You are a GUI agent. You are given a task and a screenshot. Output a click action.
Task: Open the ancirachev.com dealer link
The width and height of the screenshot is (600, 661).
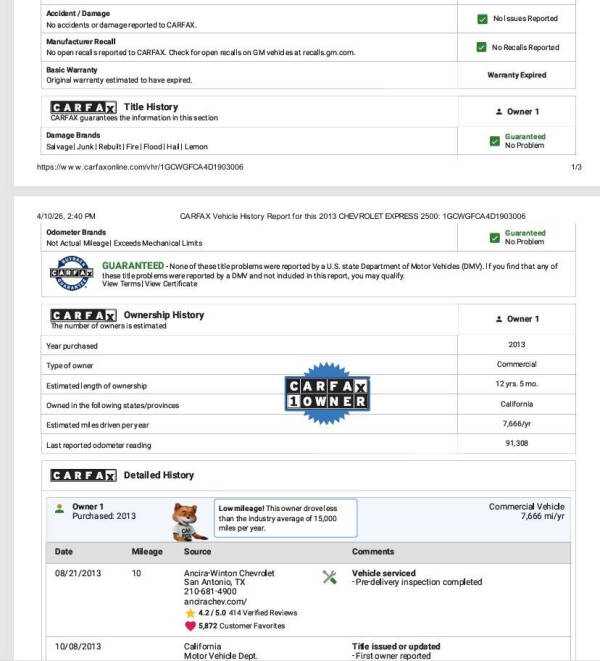click(215, 602)
